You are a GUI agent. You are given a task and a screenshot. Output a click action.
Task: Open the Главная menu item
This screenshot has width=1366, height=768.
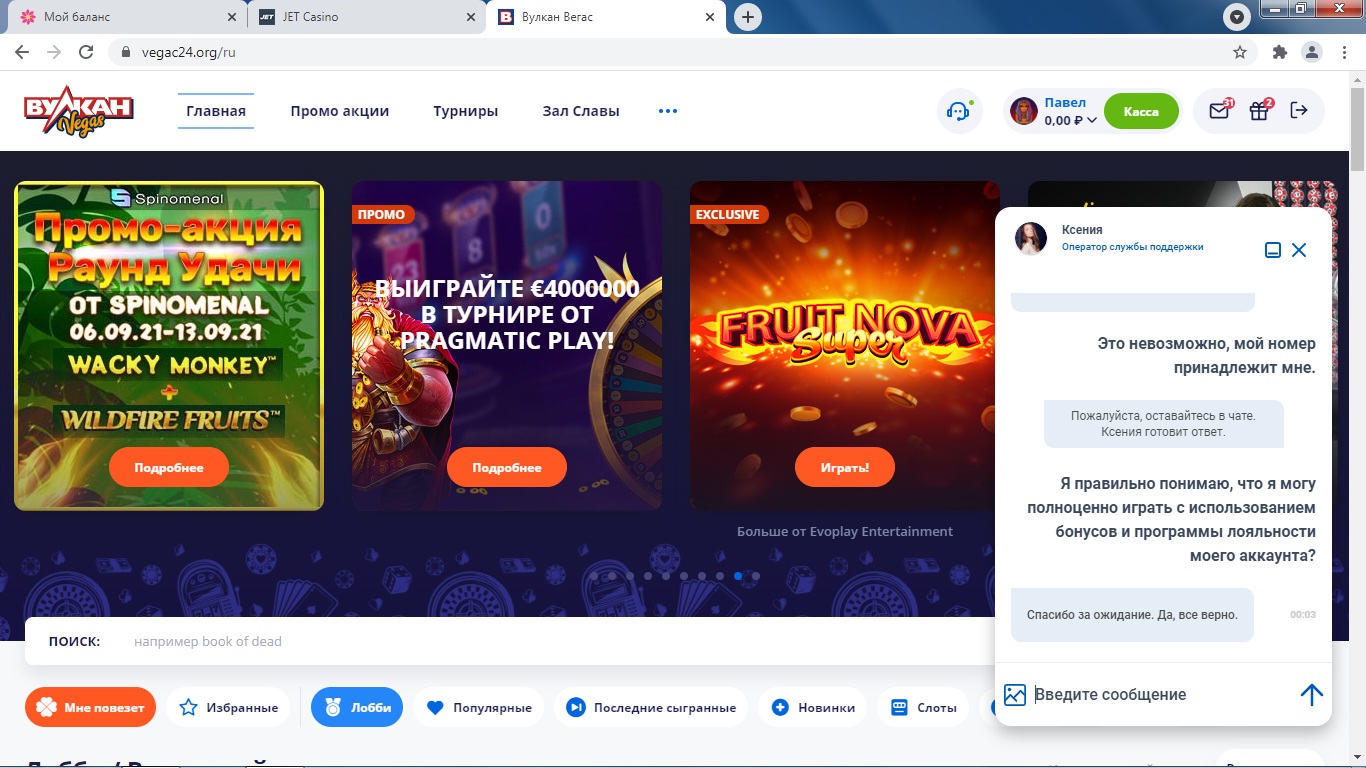click(x=216, y=111)
